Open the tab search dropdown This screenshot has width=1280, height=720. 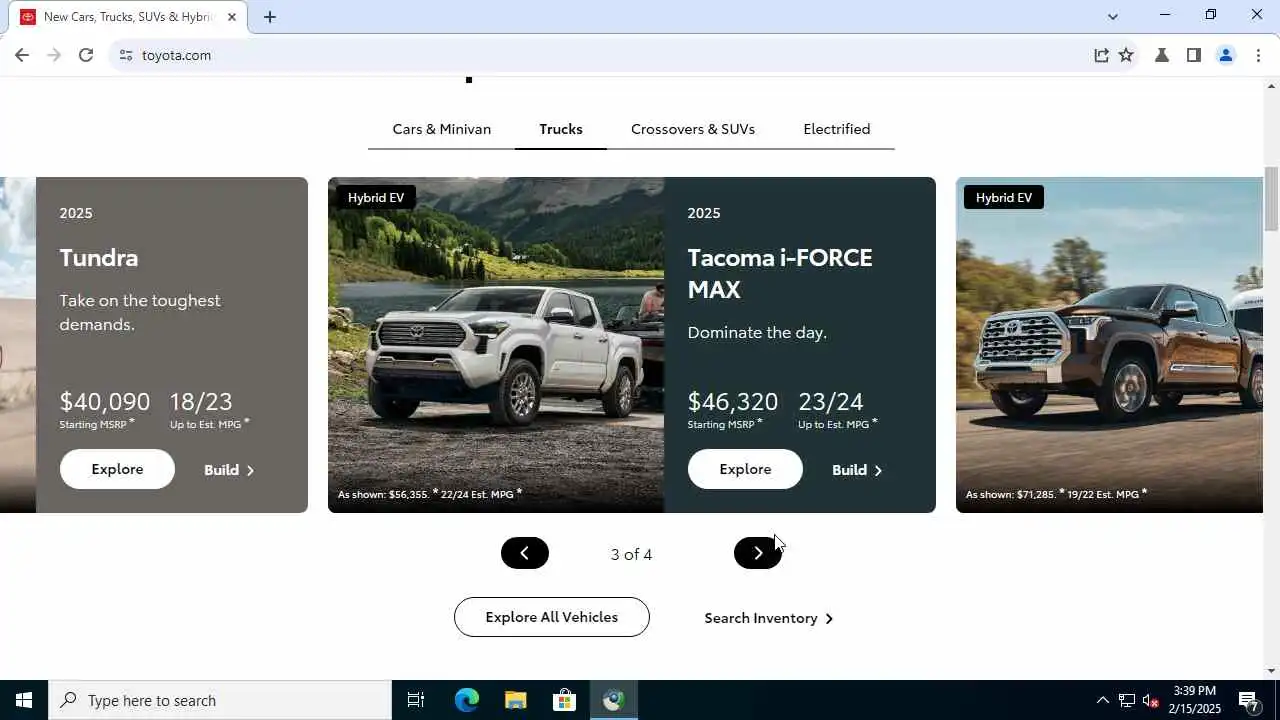(x=1112, y=16)
